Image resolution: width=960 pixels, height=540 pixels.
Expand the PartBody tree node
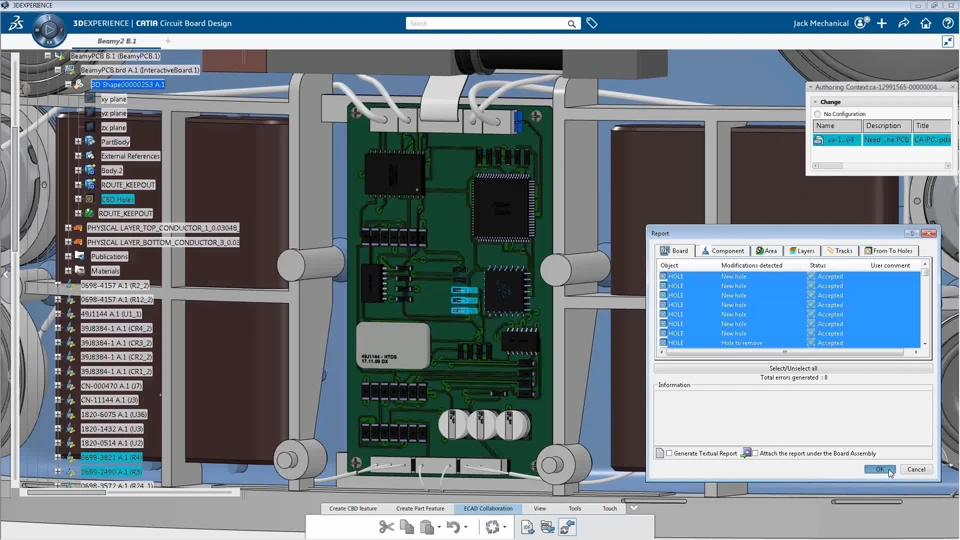(x=78, y=141)
